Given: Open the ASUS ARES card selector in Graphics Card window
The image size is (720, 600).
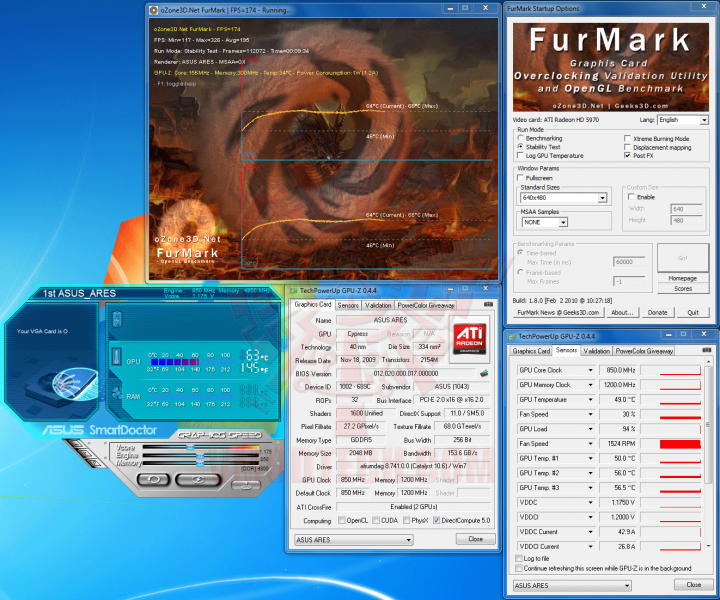Looking at the screenshot, I should tap(354, 540).
